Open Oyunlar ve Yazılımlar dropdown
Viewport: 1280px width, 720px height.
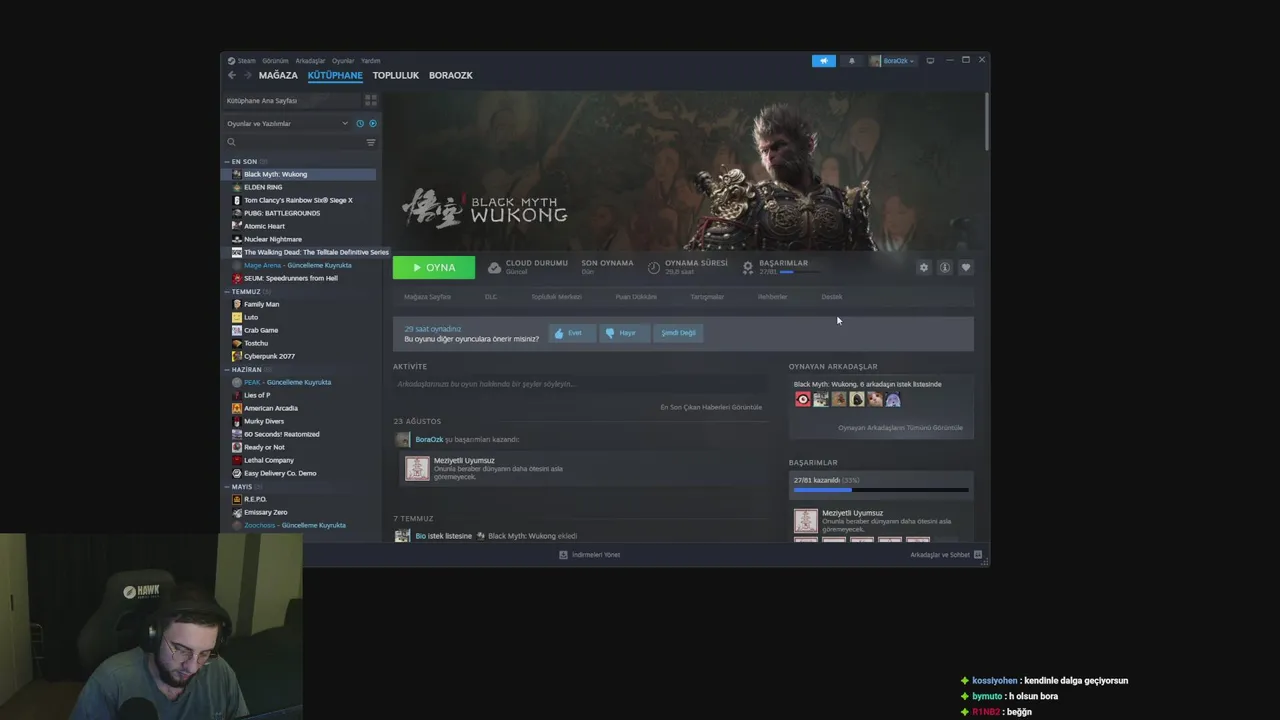coord(287,124)
